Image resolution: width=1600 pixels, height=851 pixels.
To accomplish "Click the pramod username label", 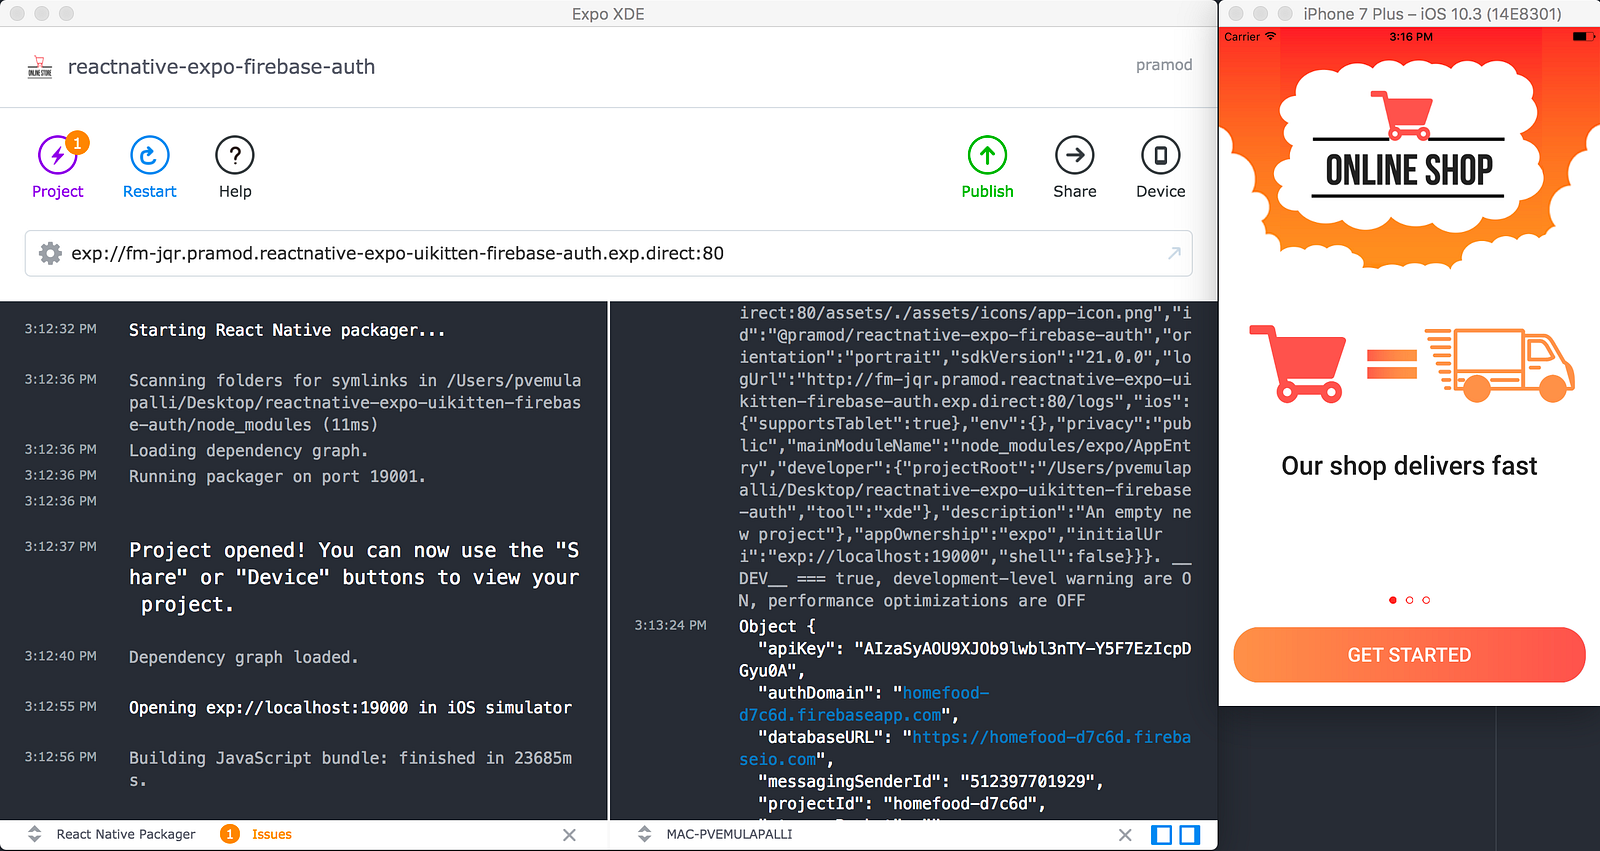I will (x=1164, y=65).
